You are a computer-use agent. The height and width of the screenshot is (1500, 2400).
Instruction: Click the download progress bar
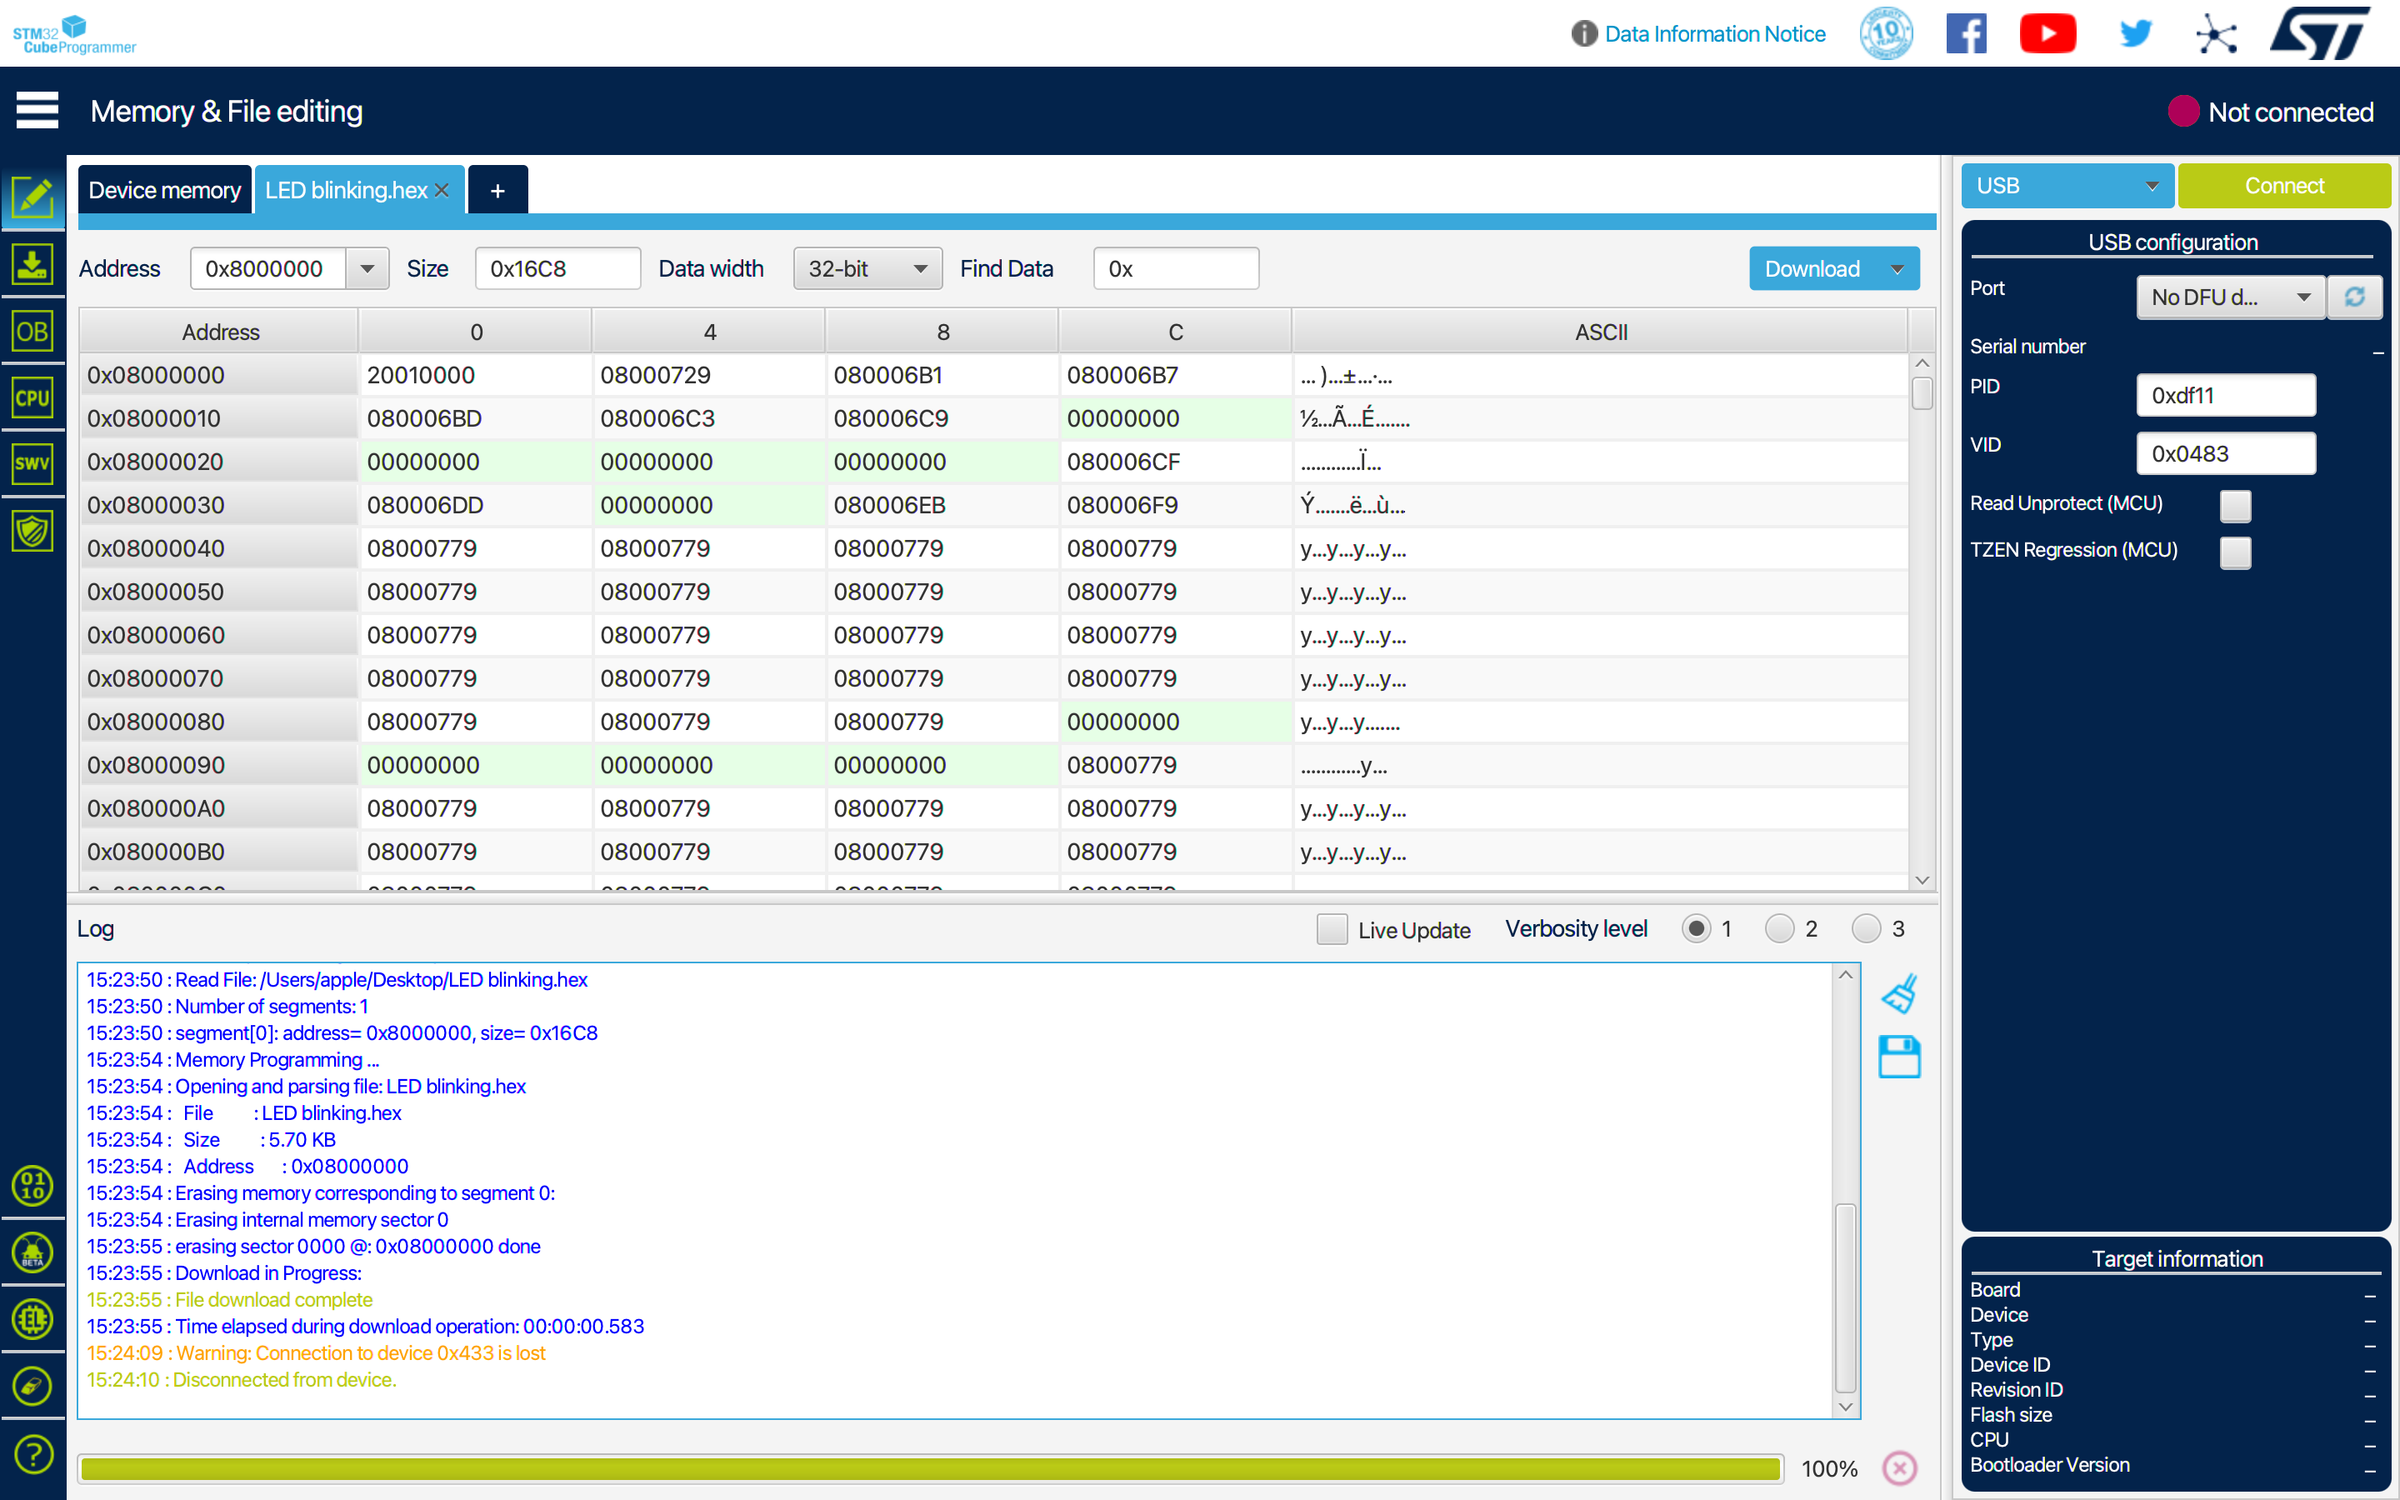[x=930, y=1468]
